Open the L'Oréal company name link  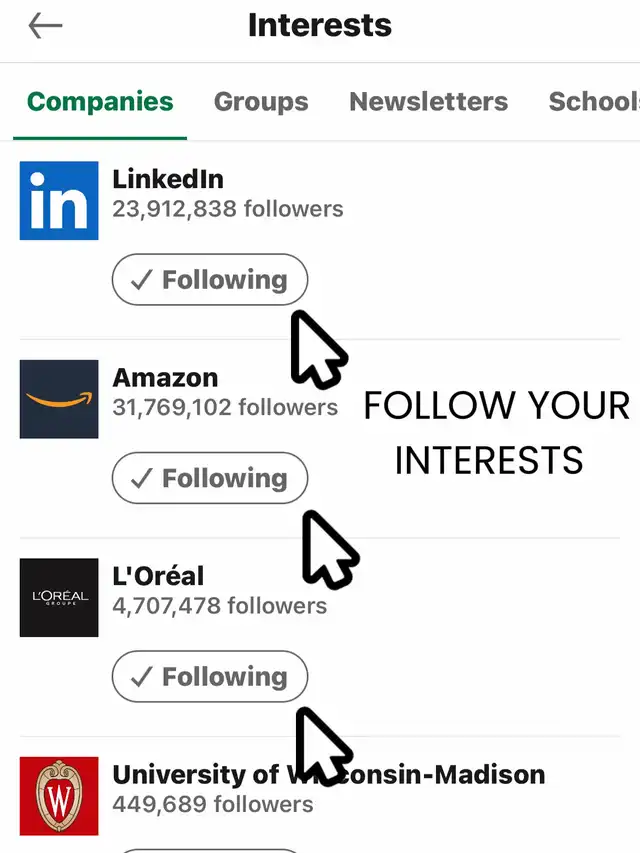click(158, 576)
